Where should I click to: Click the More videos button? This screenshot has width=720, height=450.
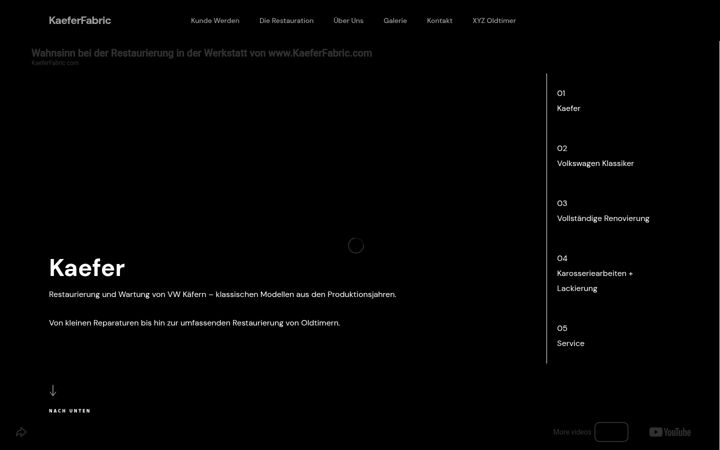tap(572, 432)
